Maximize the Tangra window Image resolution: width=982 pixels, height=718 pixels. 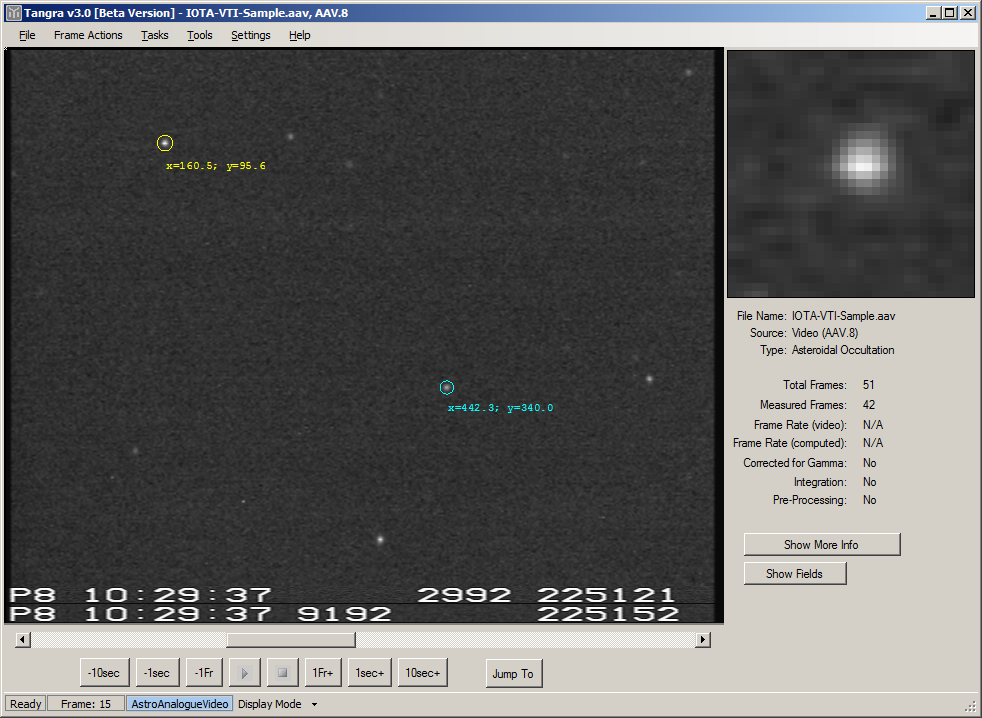point(950,13)
